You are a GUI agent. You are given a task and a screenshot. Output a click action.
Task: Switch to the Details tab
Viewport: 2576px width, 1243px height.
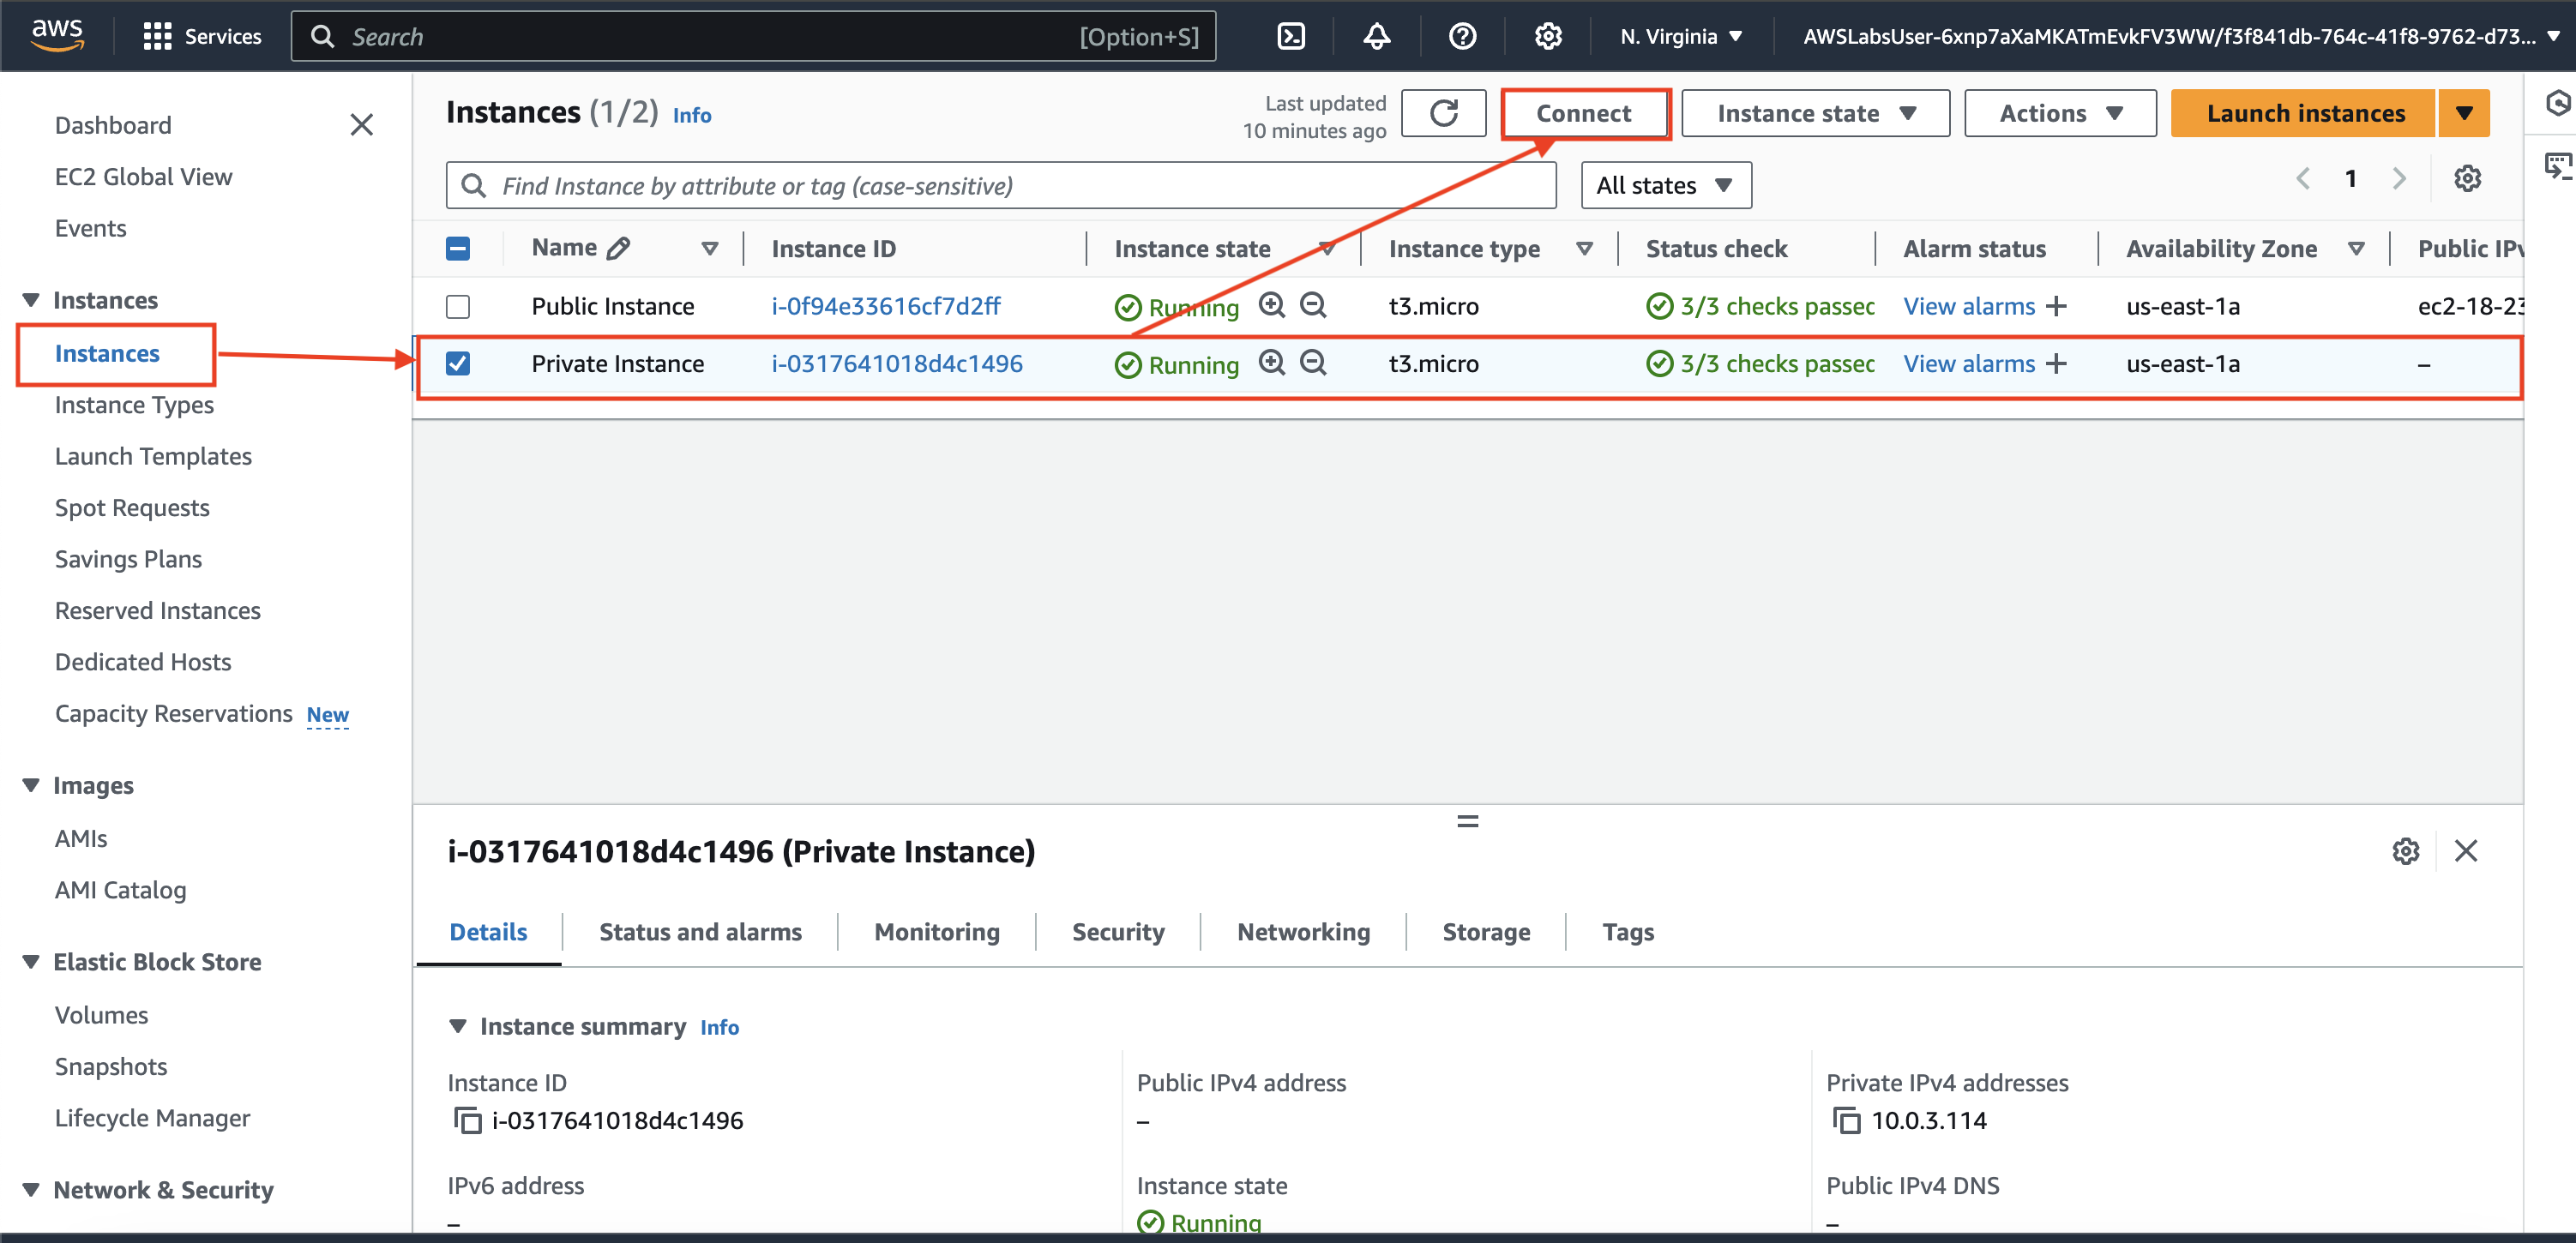[x=488, y=932]
